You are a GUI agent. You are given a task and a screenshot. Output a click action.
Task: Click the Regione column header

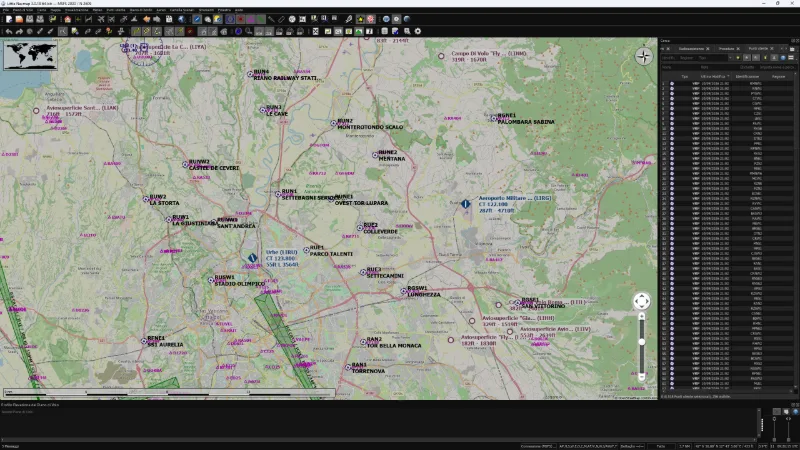pyautogui.click(x=778, y=77)
